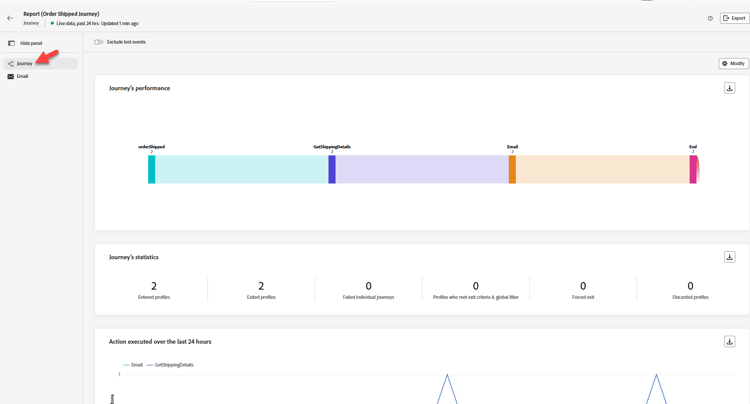Click the orderShipped label

point(152,147)
